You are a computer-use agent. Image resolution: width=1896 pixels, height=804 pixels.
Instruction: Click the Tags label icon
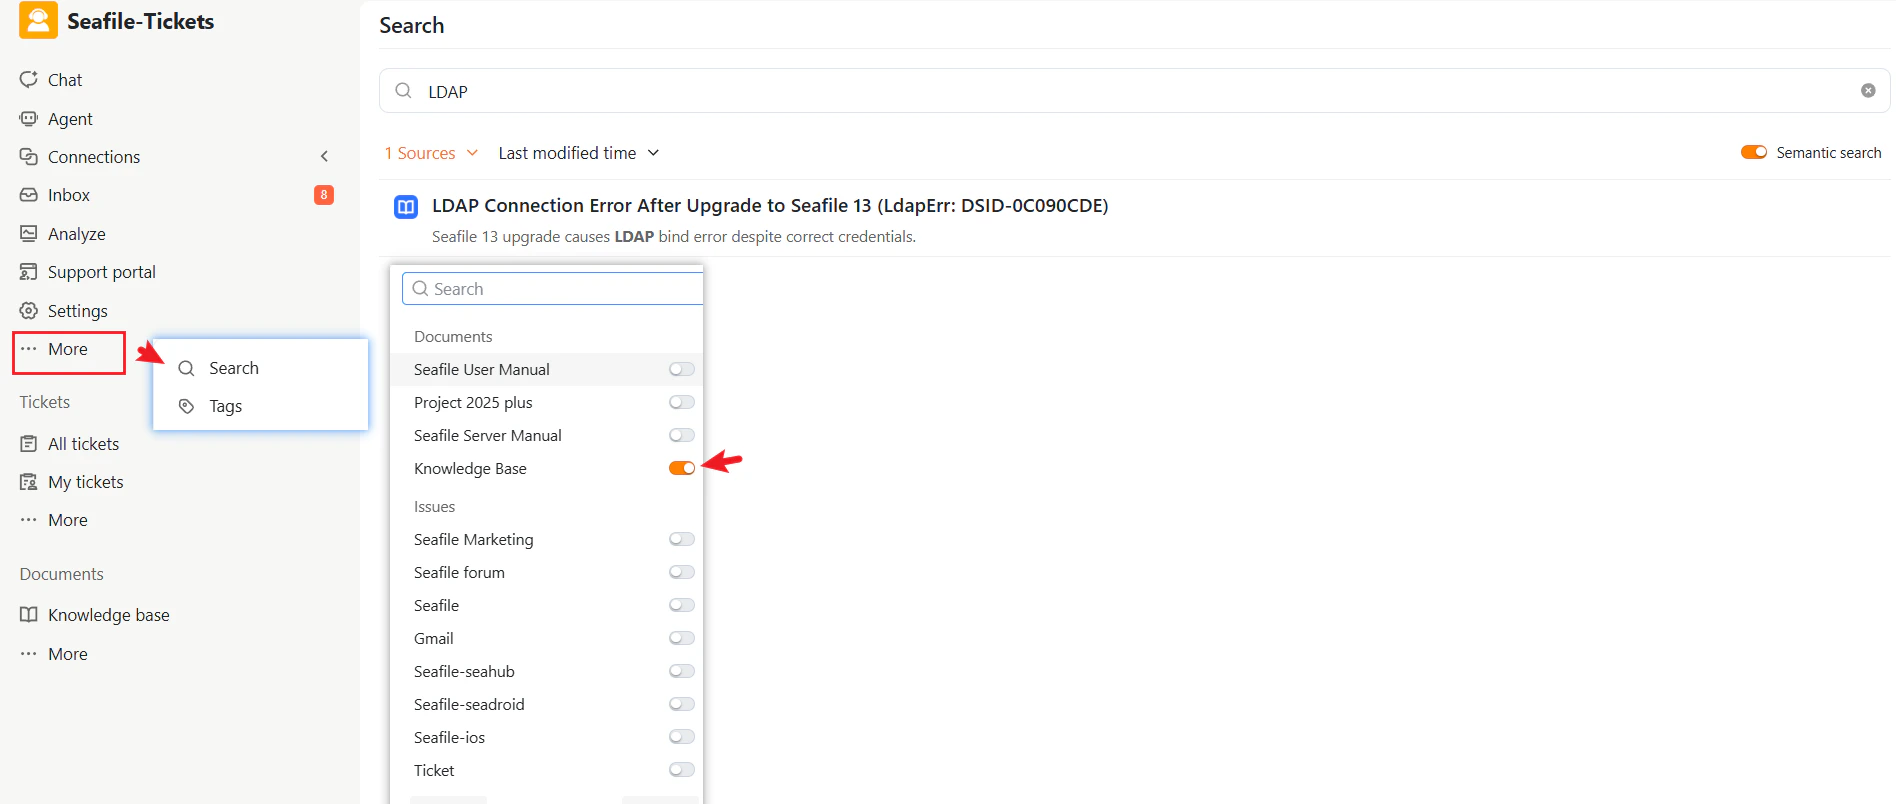click(186, 406)
